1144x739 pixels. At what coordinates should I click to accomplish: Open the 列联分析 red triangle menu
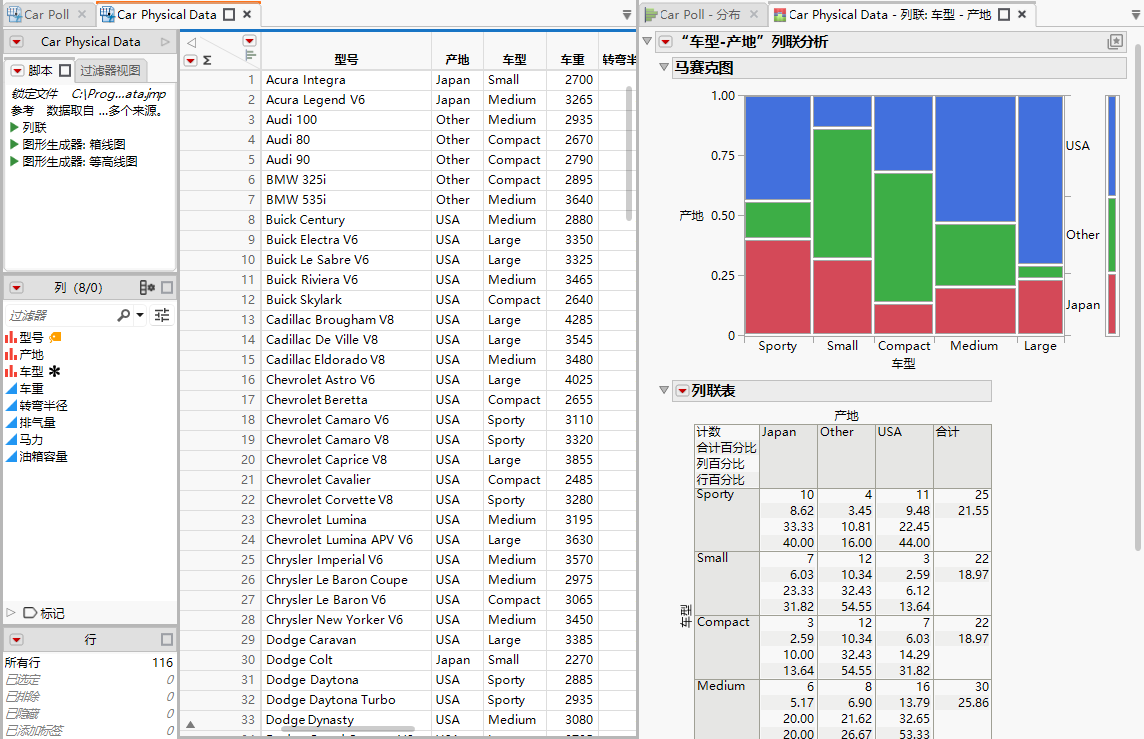pos(665,42)
